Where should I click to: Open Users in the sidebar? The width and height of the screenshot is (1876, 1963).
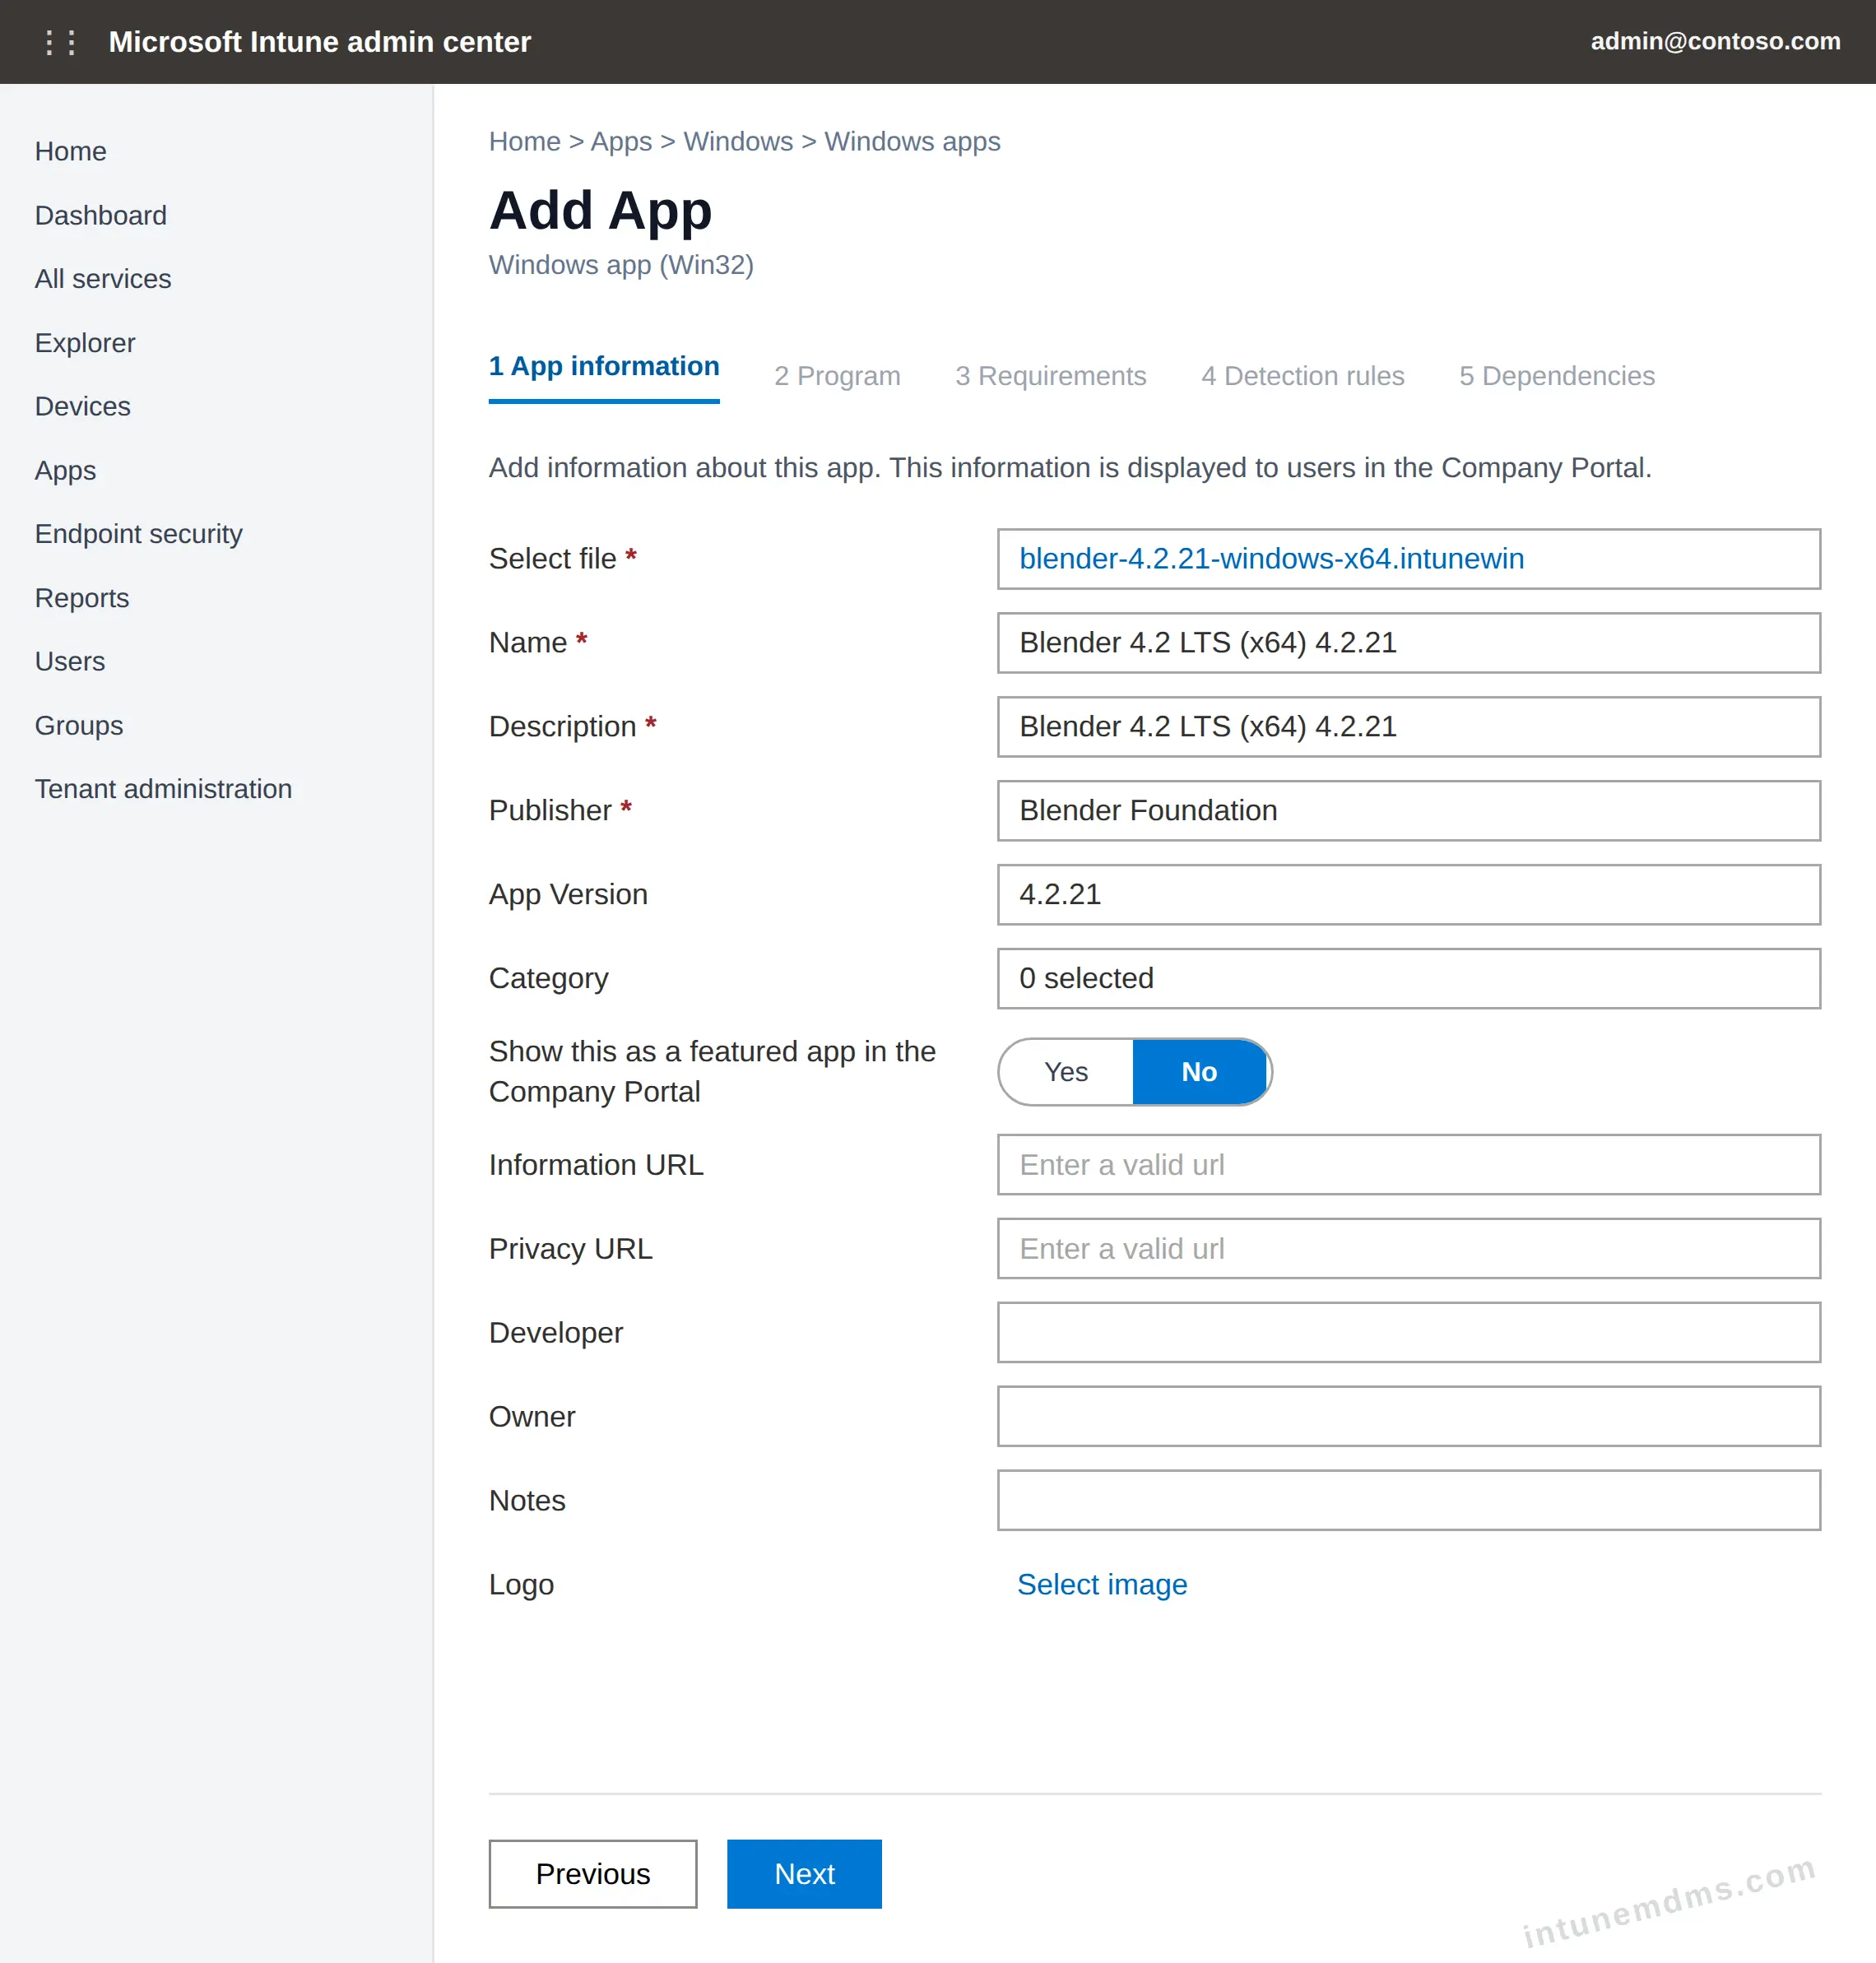[70, 661]
